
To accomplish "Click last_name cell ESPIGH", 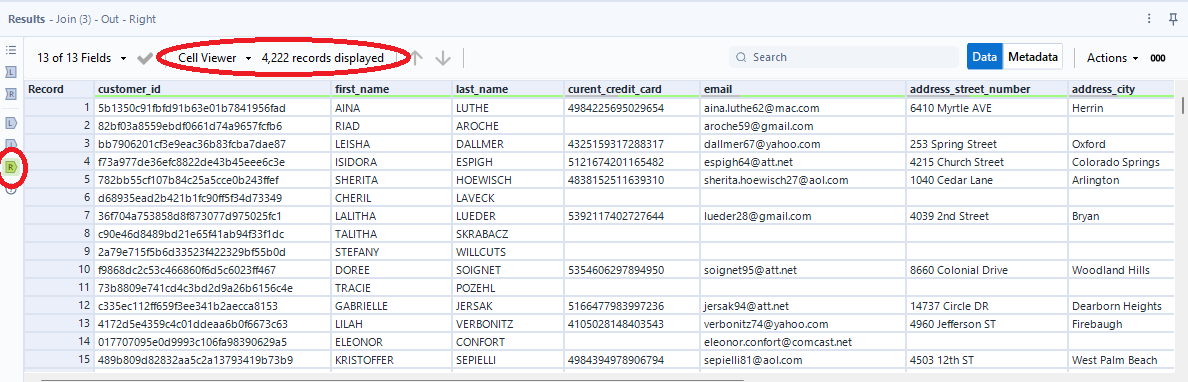I will pos(508,162).
